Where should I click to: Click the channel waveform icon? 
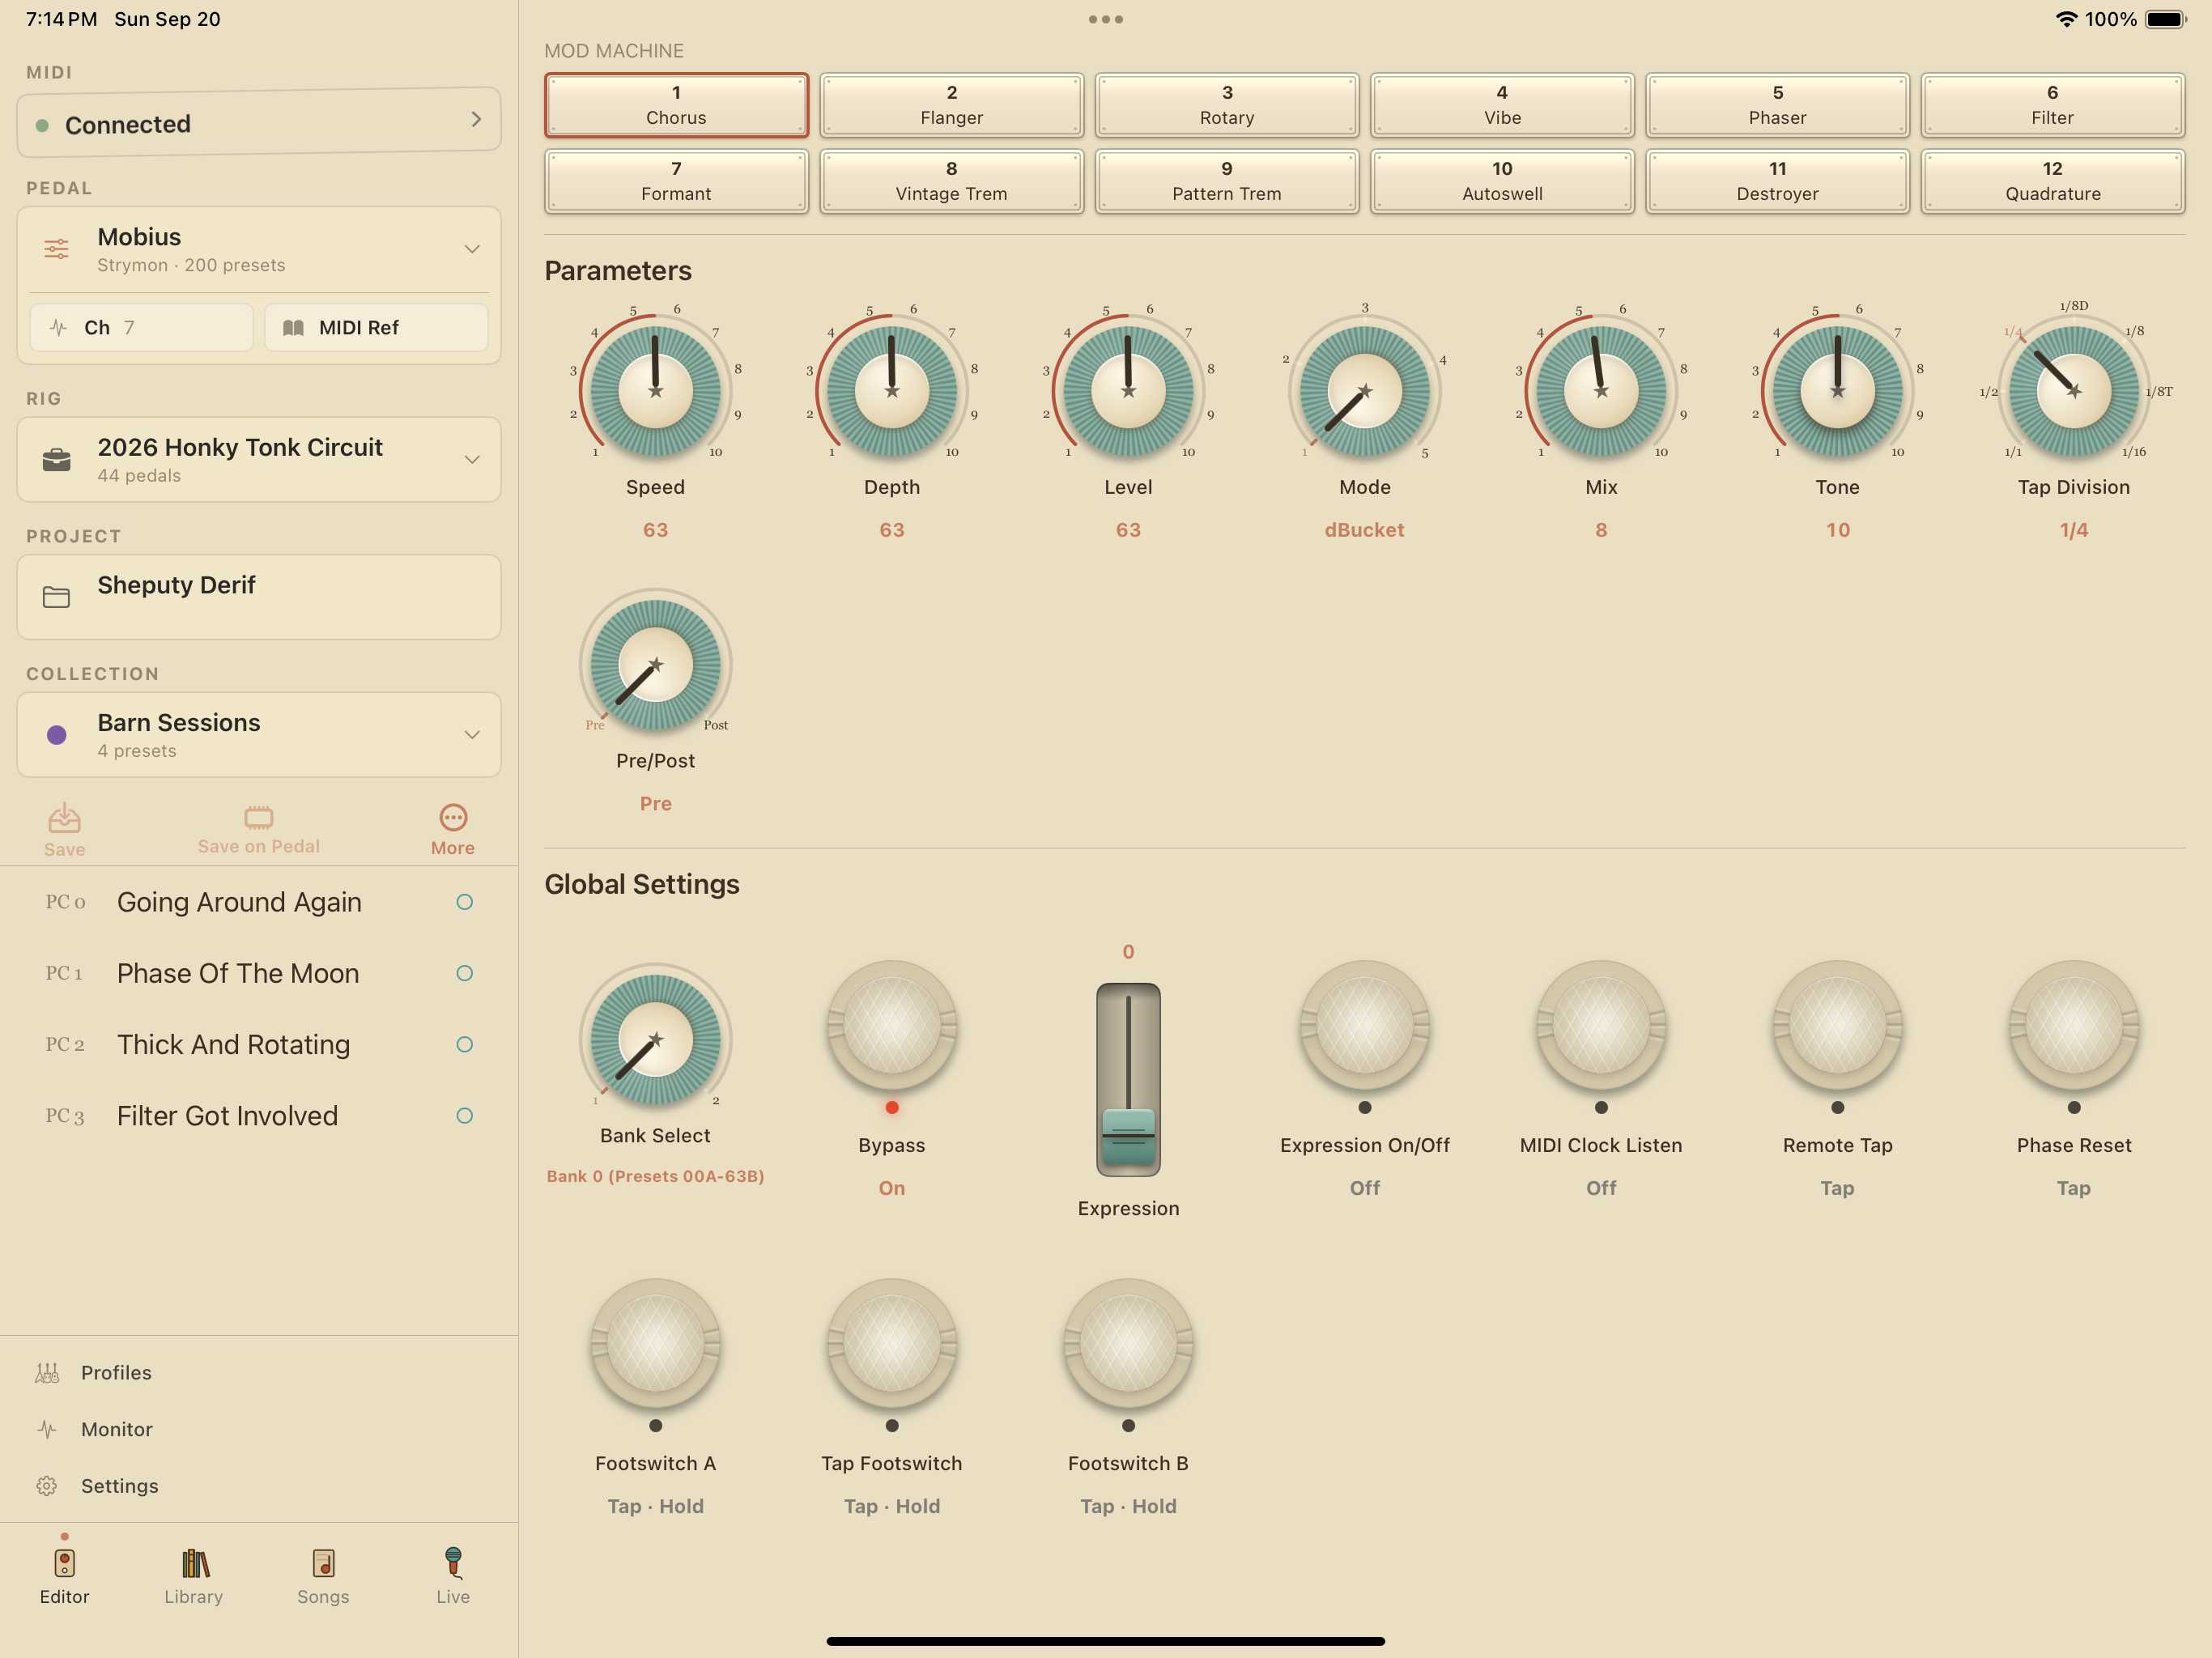click(58, 328)
